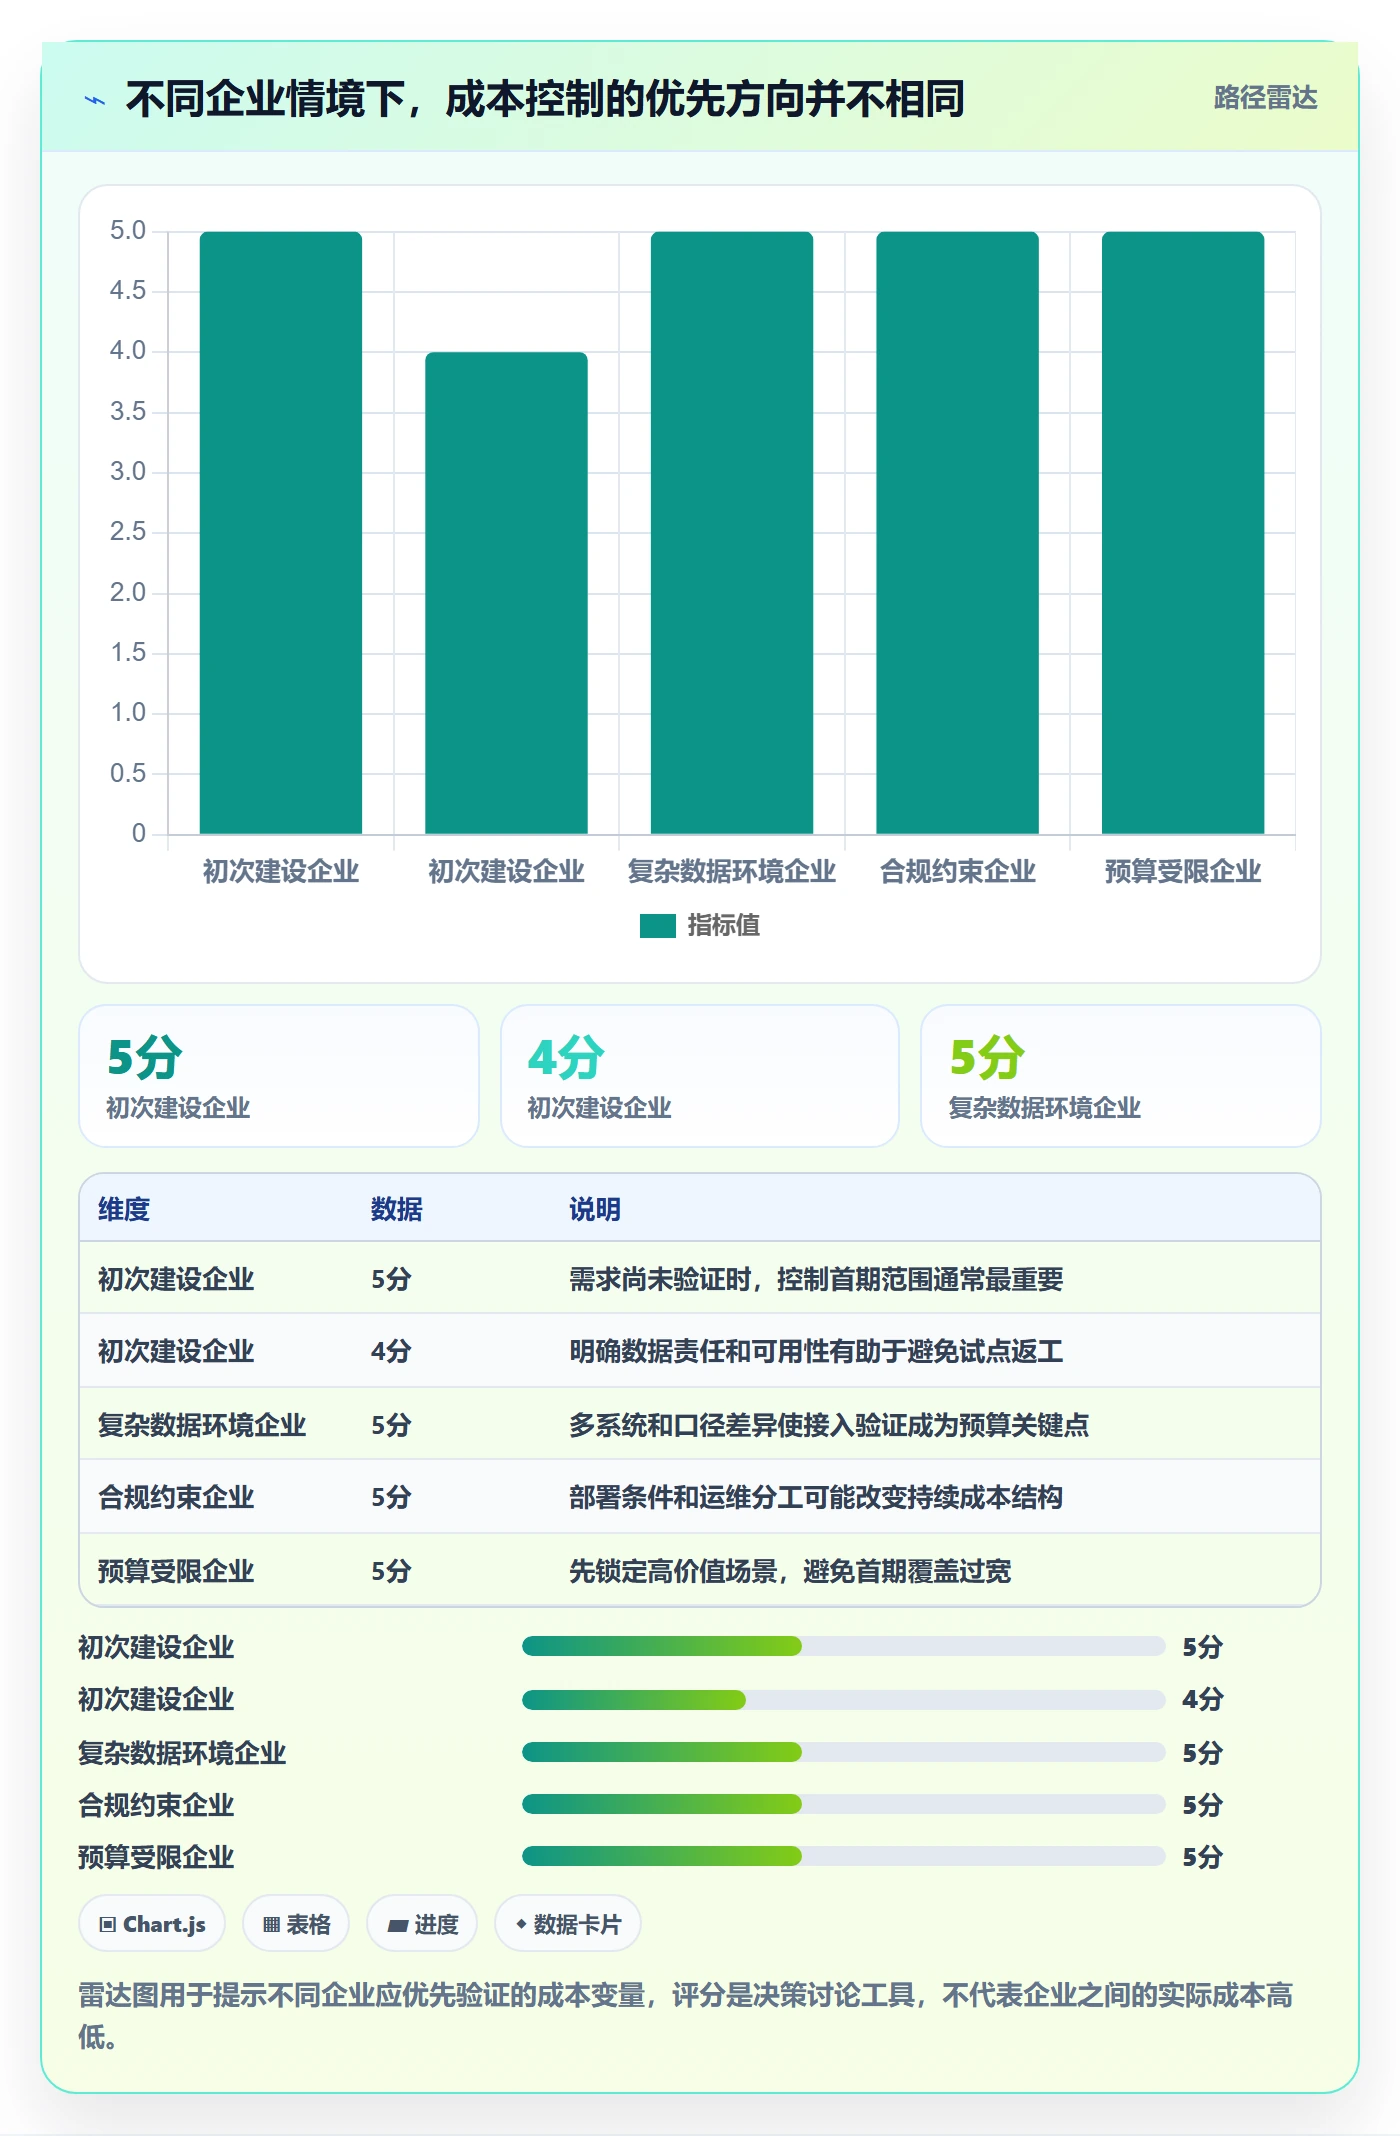Click the headline 不同企业情境下，成本控制的优先方向并不相同
The image size is (1400, 2136).
pos(545,99)
